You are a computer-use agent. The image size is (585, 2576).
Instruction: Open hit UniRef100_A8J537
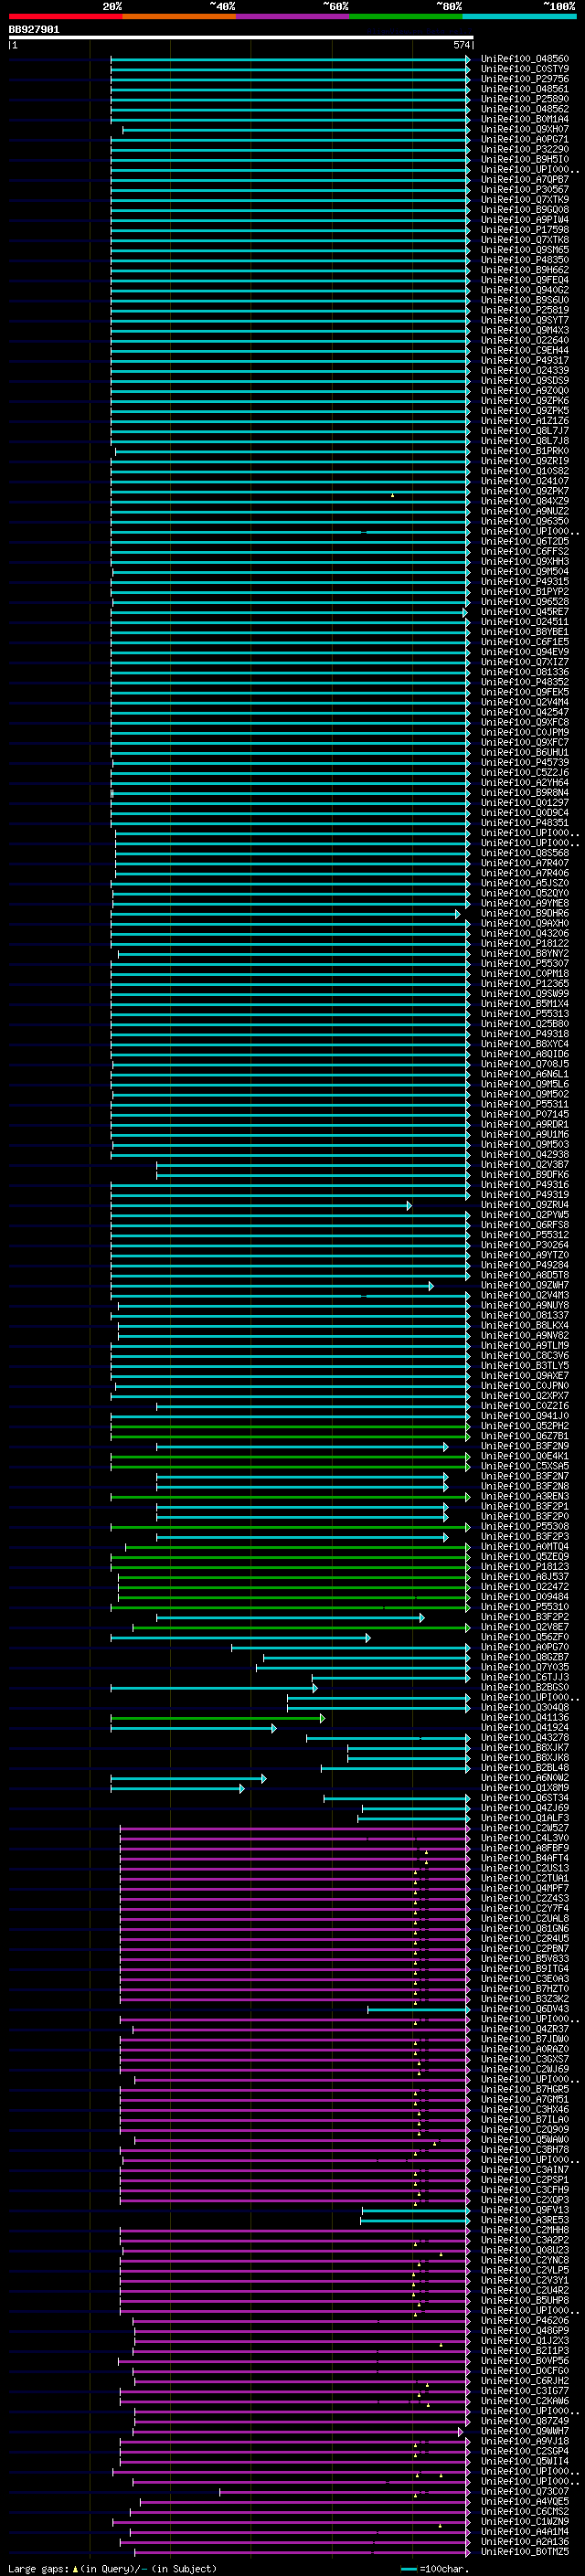click(524, 1576)
